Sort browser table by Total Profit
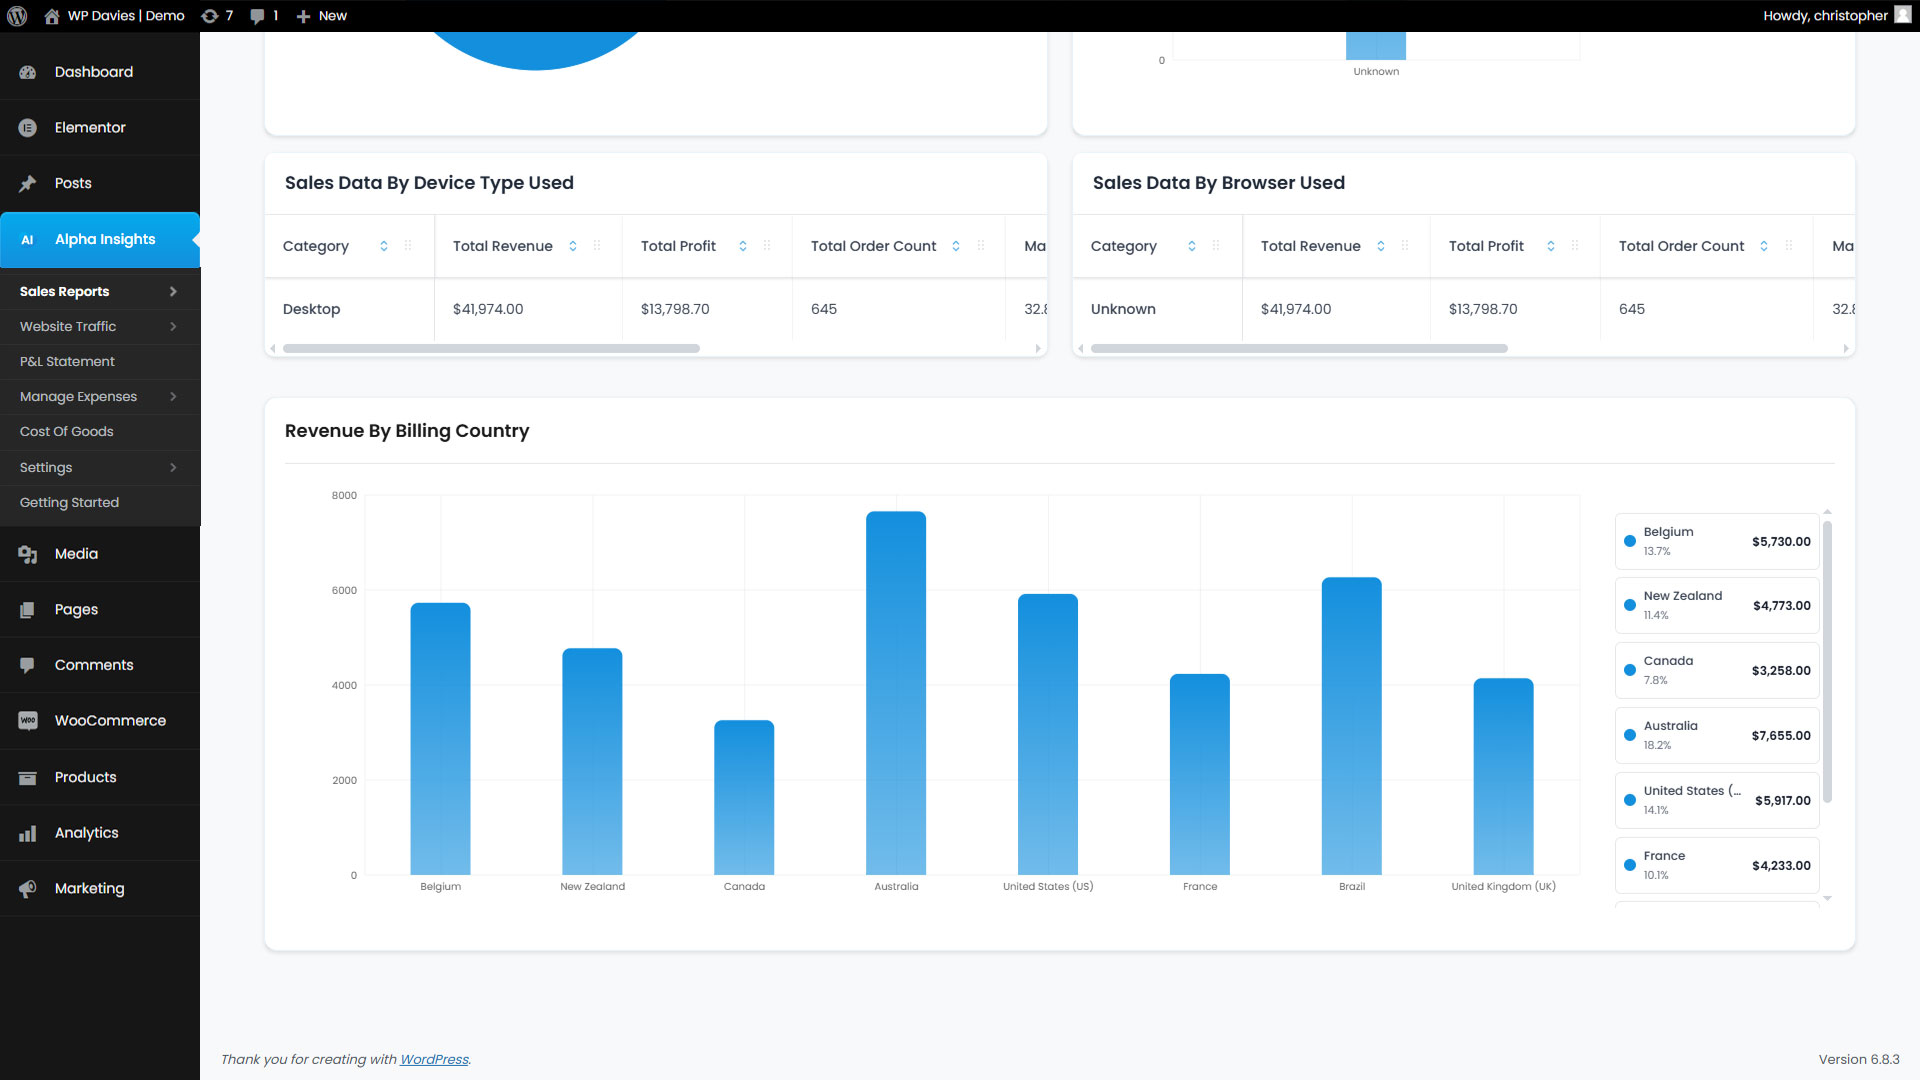The width and height of the screenshot is (1920, 1080). click(1551, 246)
